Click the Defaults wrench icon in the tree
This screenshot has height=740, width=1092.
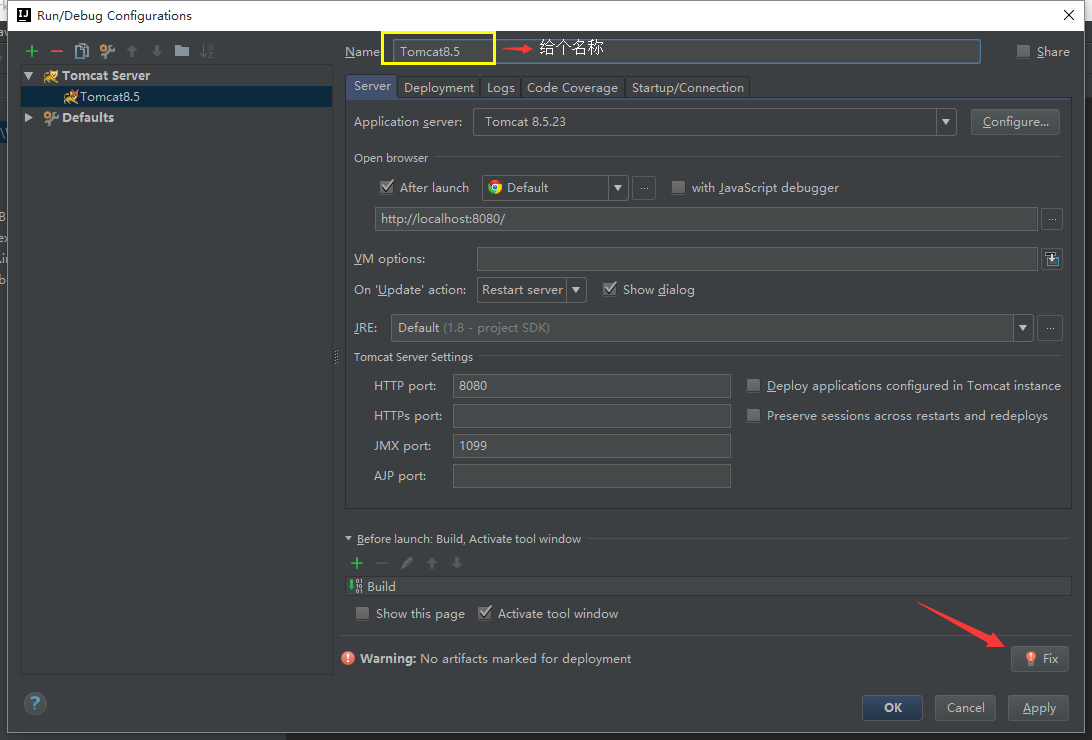click(51, 118)
